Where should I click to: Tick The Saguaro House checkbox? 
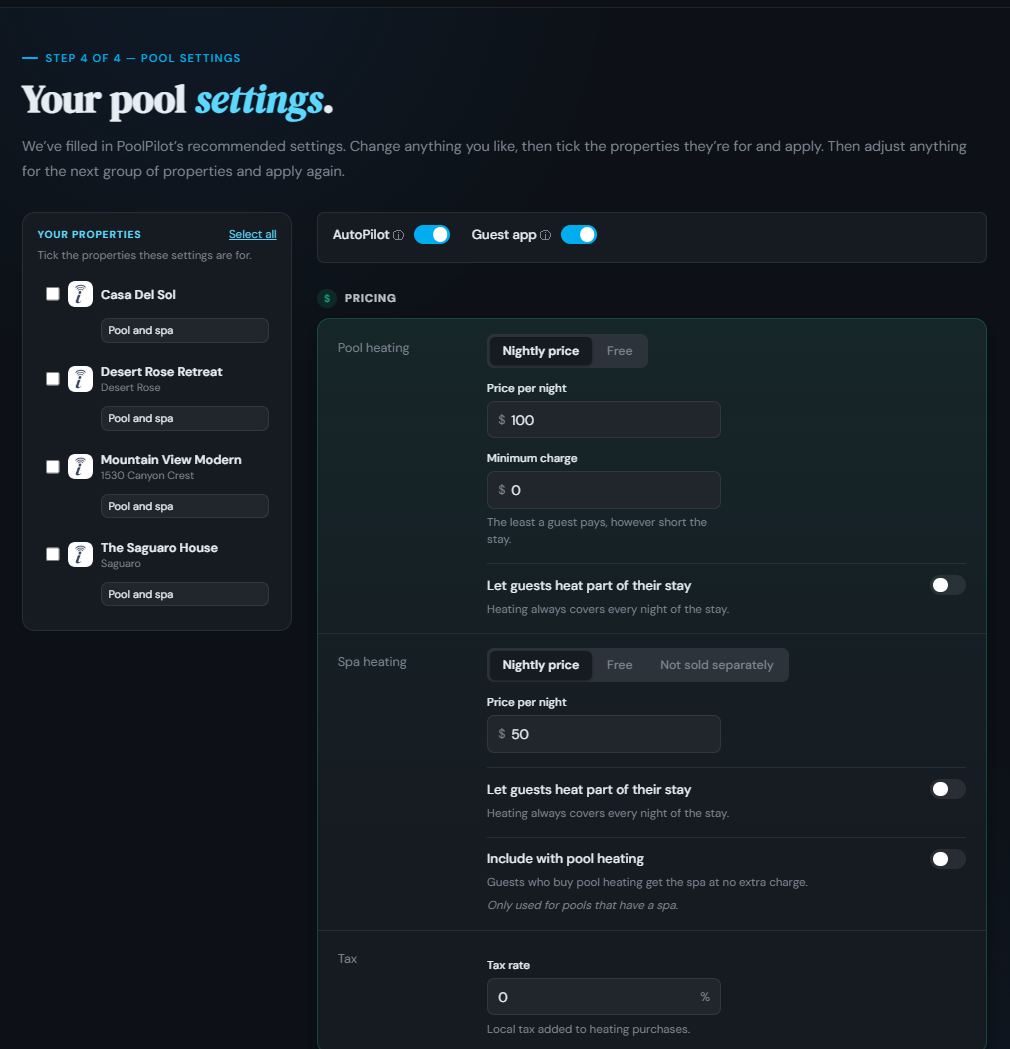click(53, 555)
